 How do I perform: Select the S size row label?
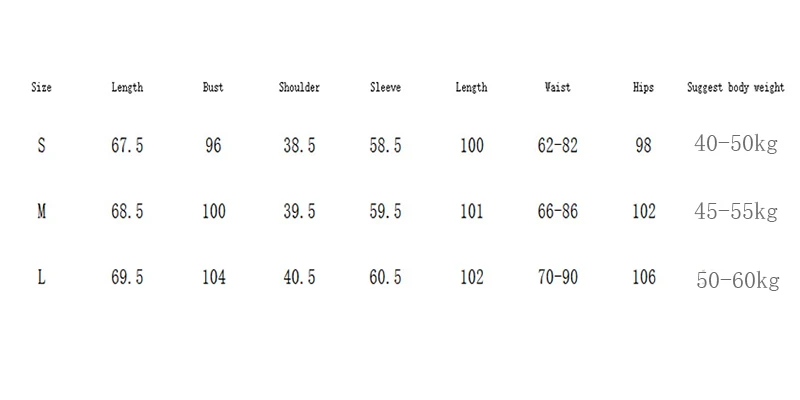(41, 146)
